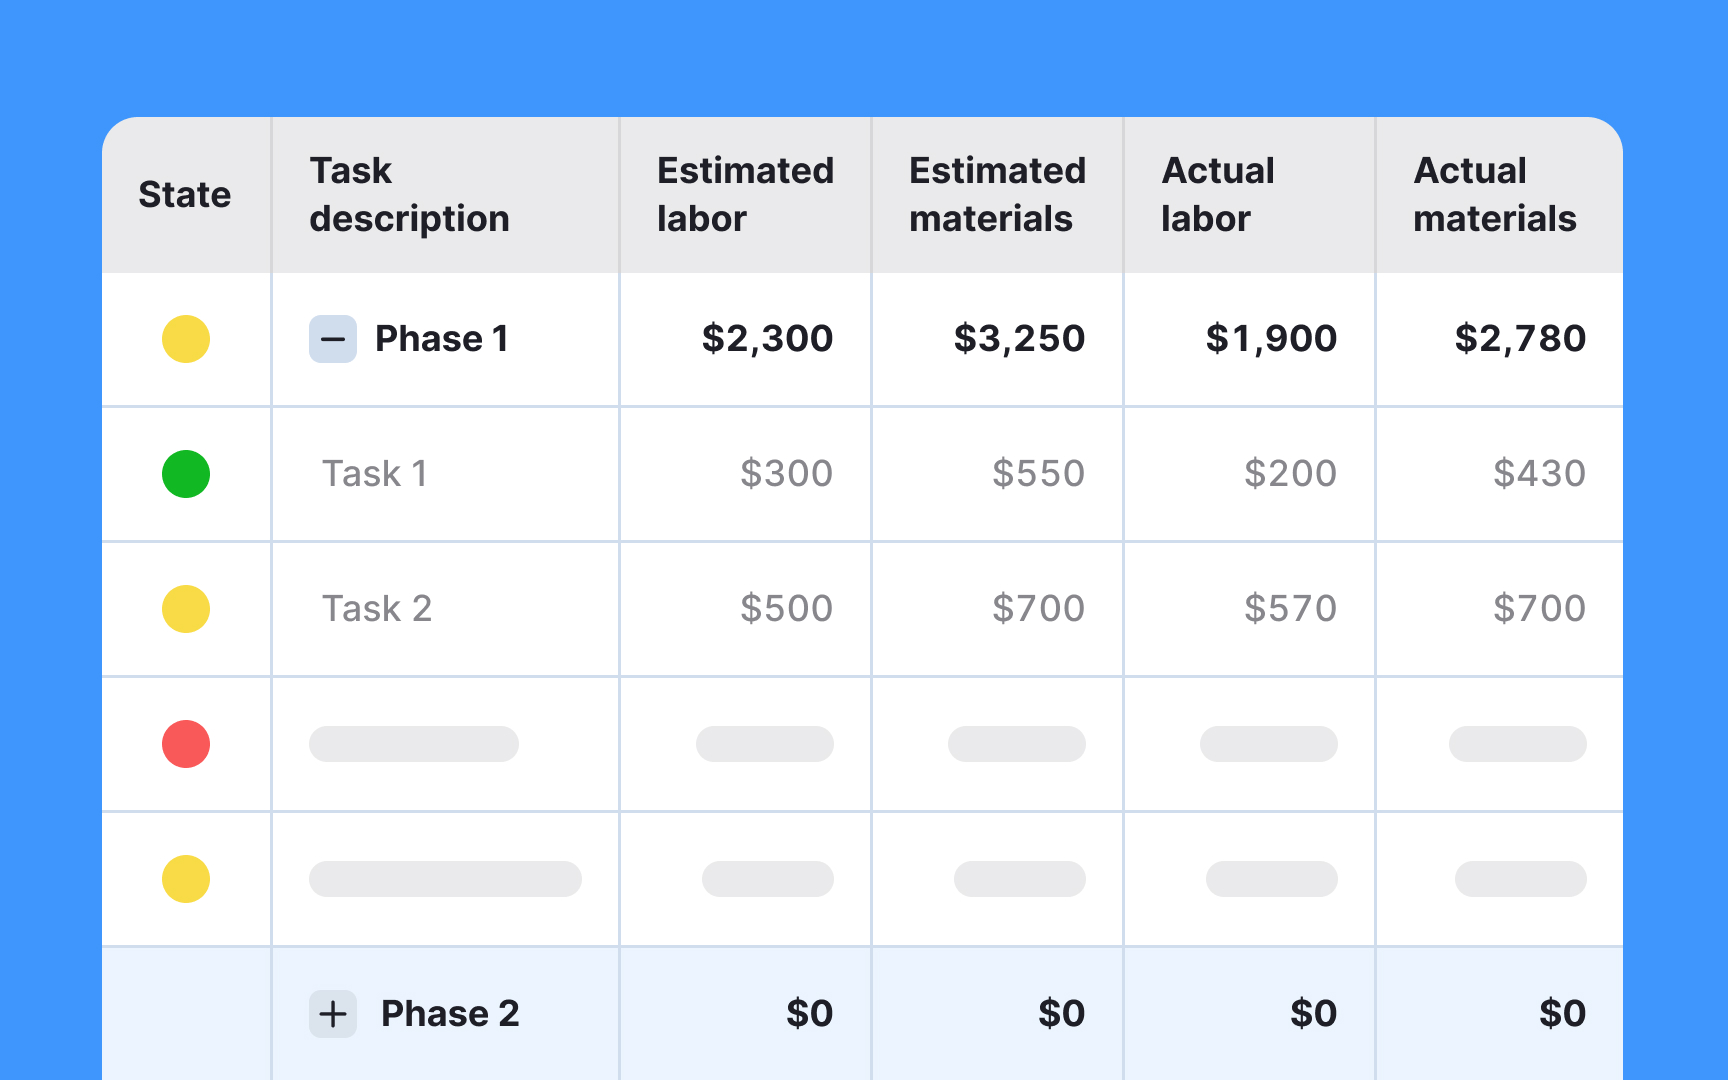Click the red state dot

click(x=186, y=744)
